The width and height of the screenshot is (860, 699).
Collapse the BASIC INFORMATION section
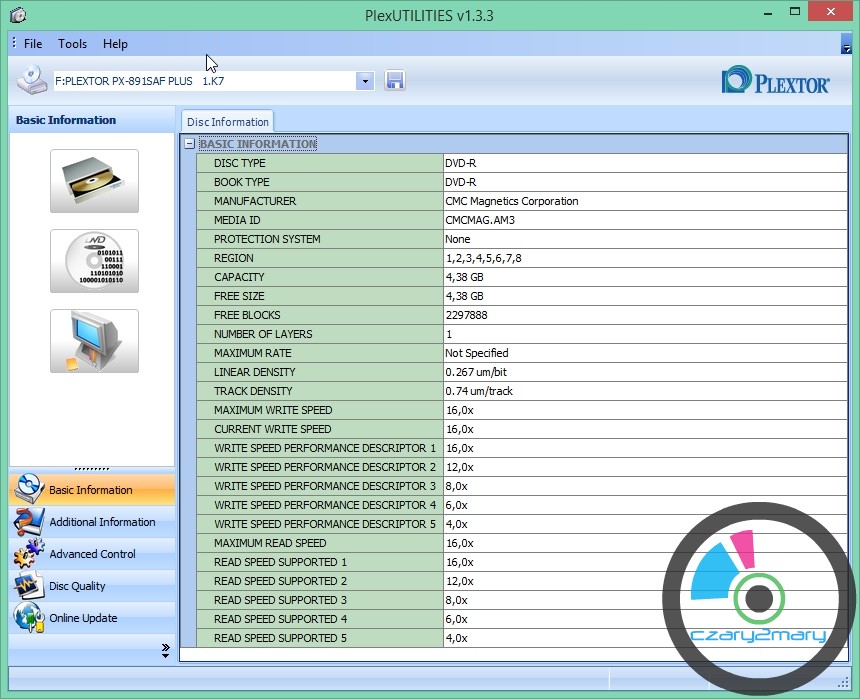[189, 144]
